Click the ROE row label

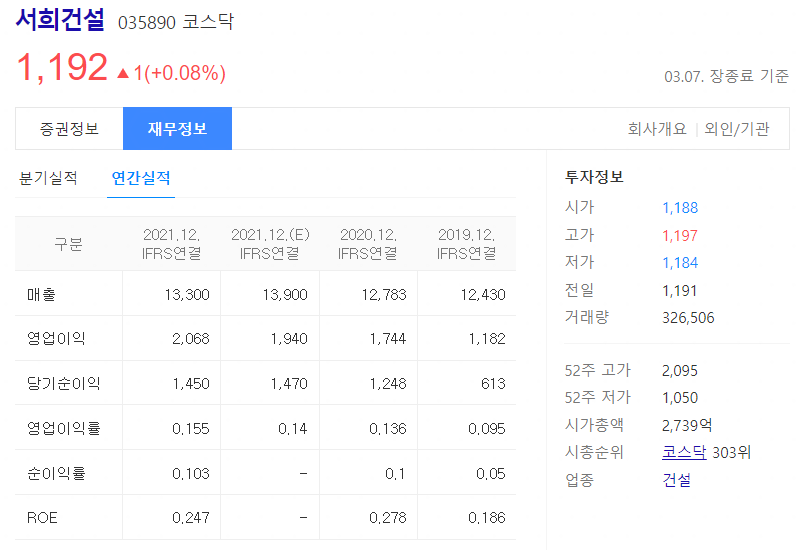click(42, 518)
